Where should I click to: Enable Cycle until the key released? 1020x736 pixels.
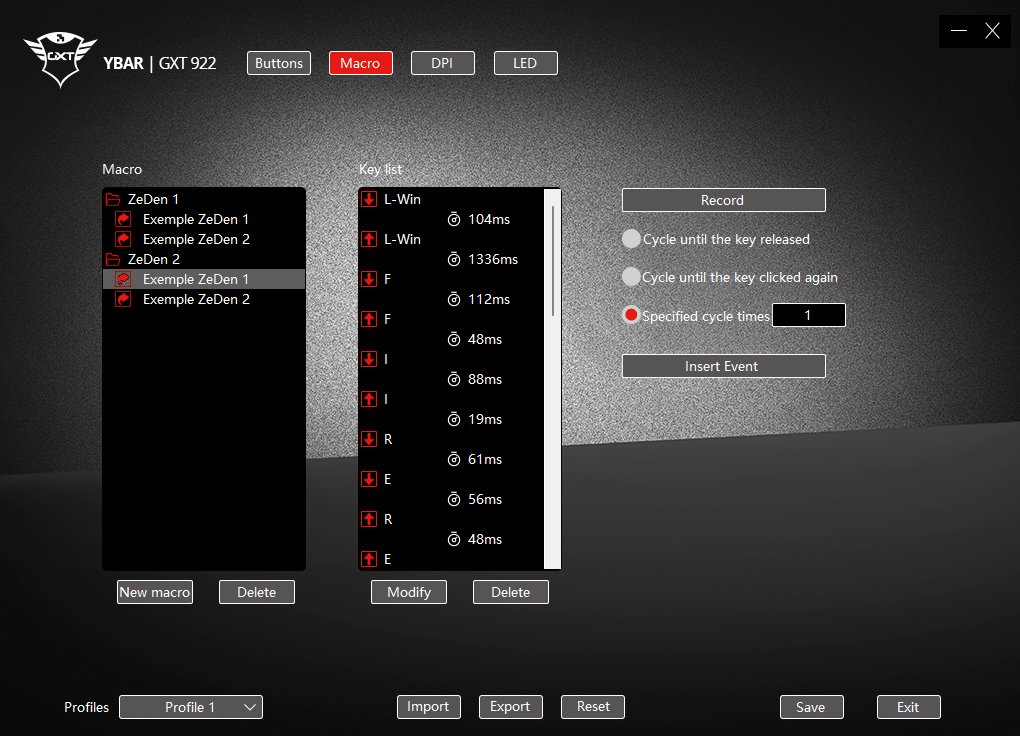click(631, 239)
